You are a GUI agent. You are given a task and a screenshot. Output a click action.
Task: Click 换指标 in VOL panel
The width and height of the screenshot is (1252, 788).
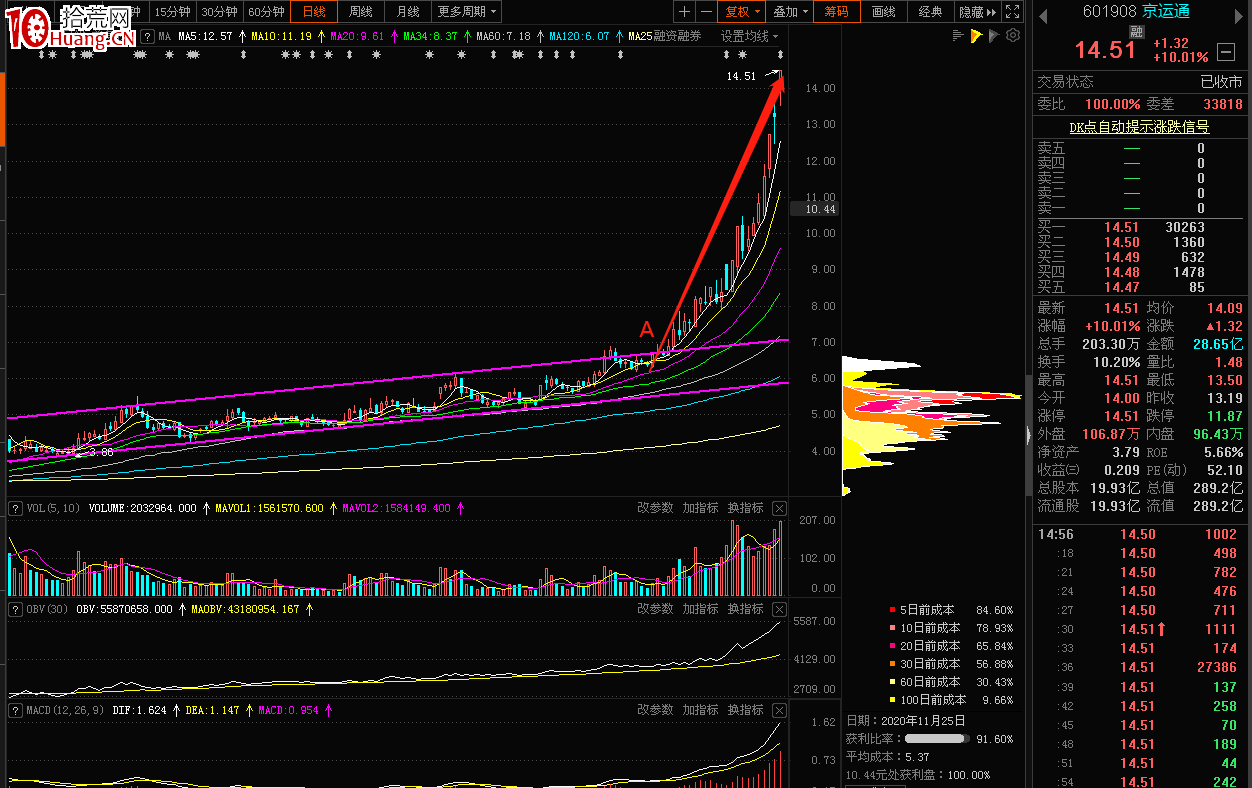click(x=745, y=508)
